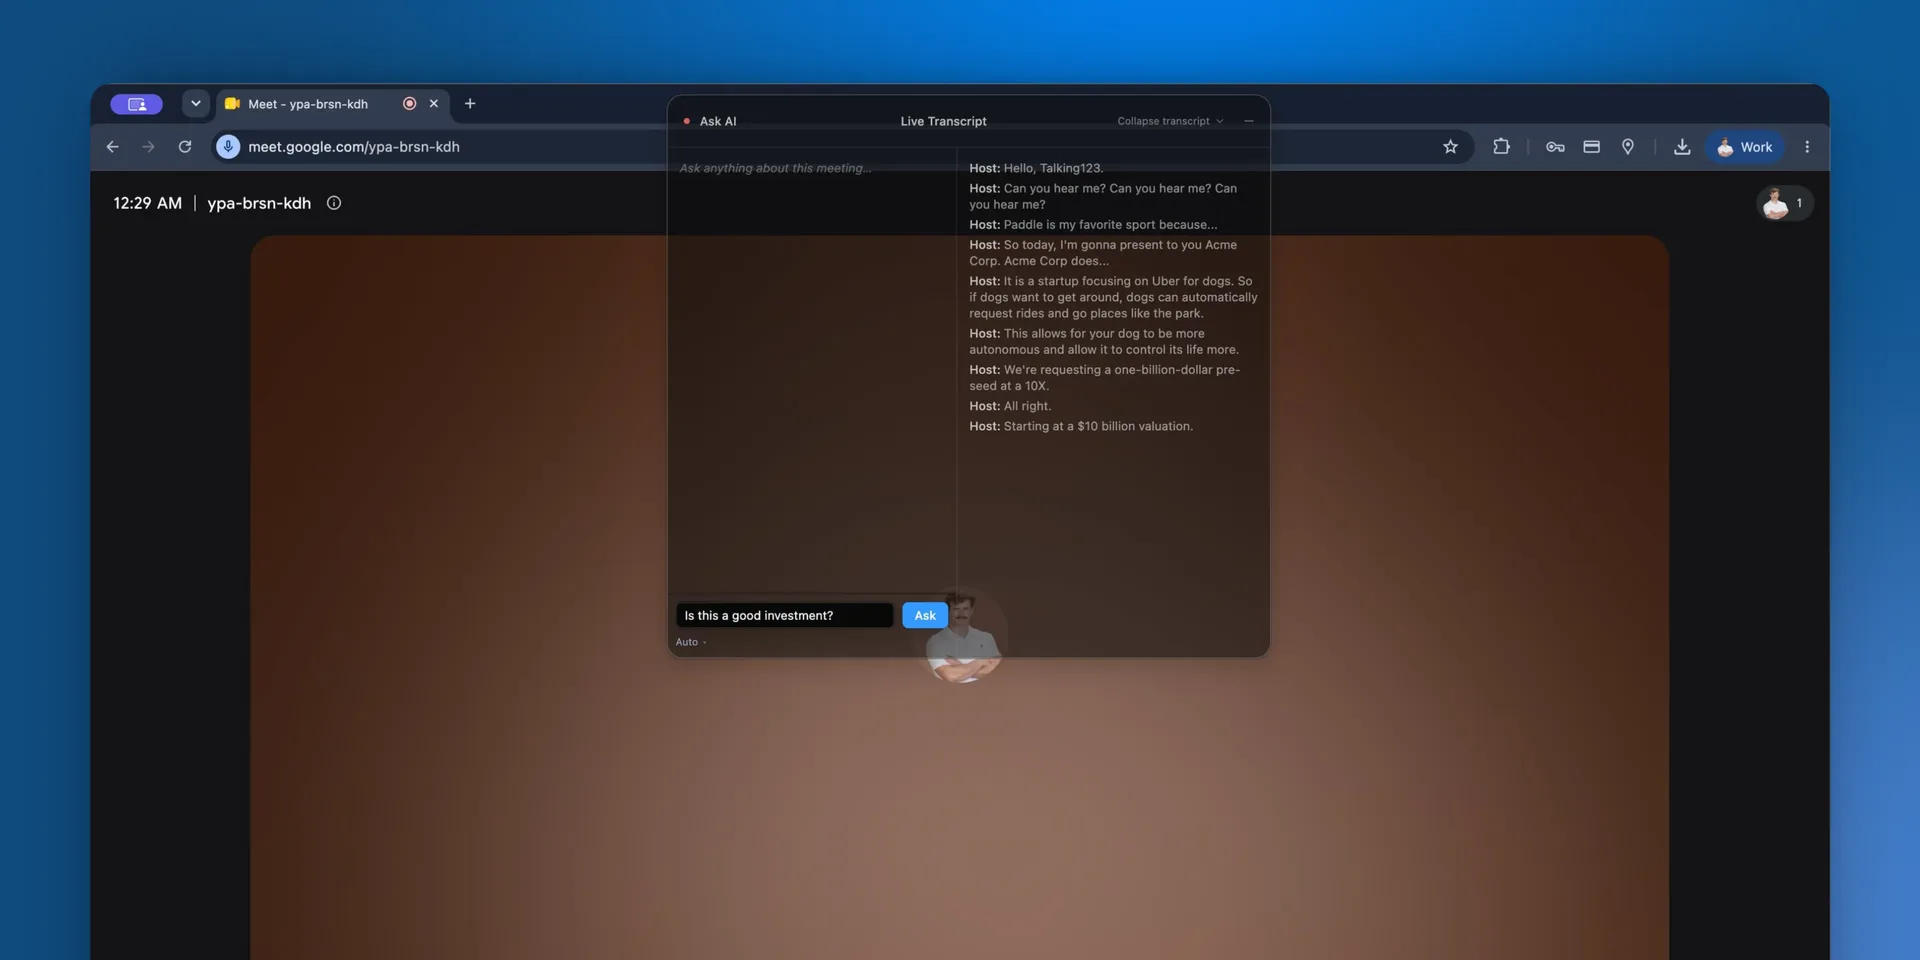1920x960 pixels.
Task: Open the browser Downloads icon
Action: click(1682, 147)
